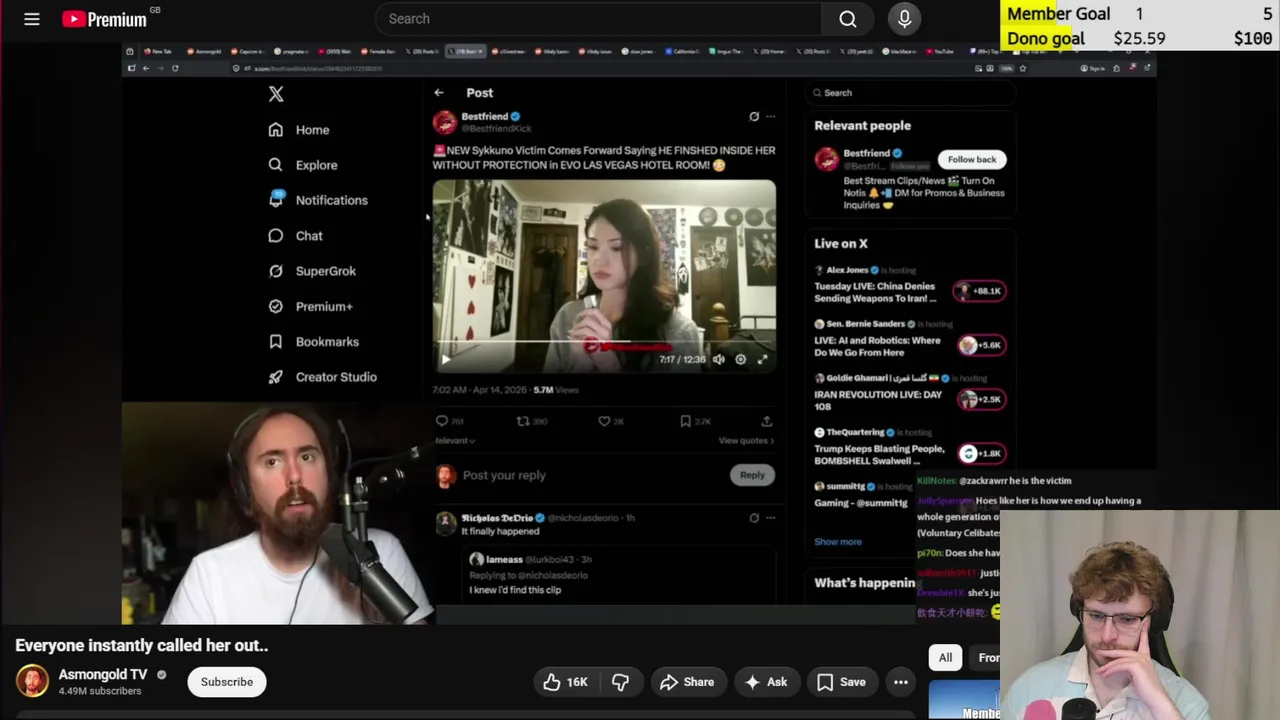Open Bookmarks in X sidebar
1280x720 pixels.
(x=314, y=342)
